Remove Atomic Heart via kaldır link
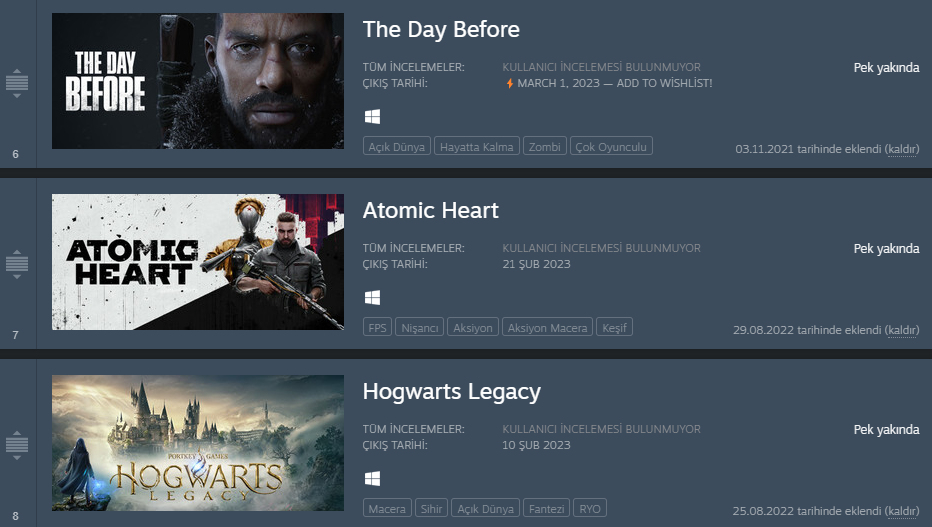The height and width of the screenshot is (527, 932). coord(902,330)
